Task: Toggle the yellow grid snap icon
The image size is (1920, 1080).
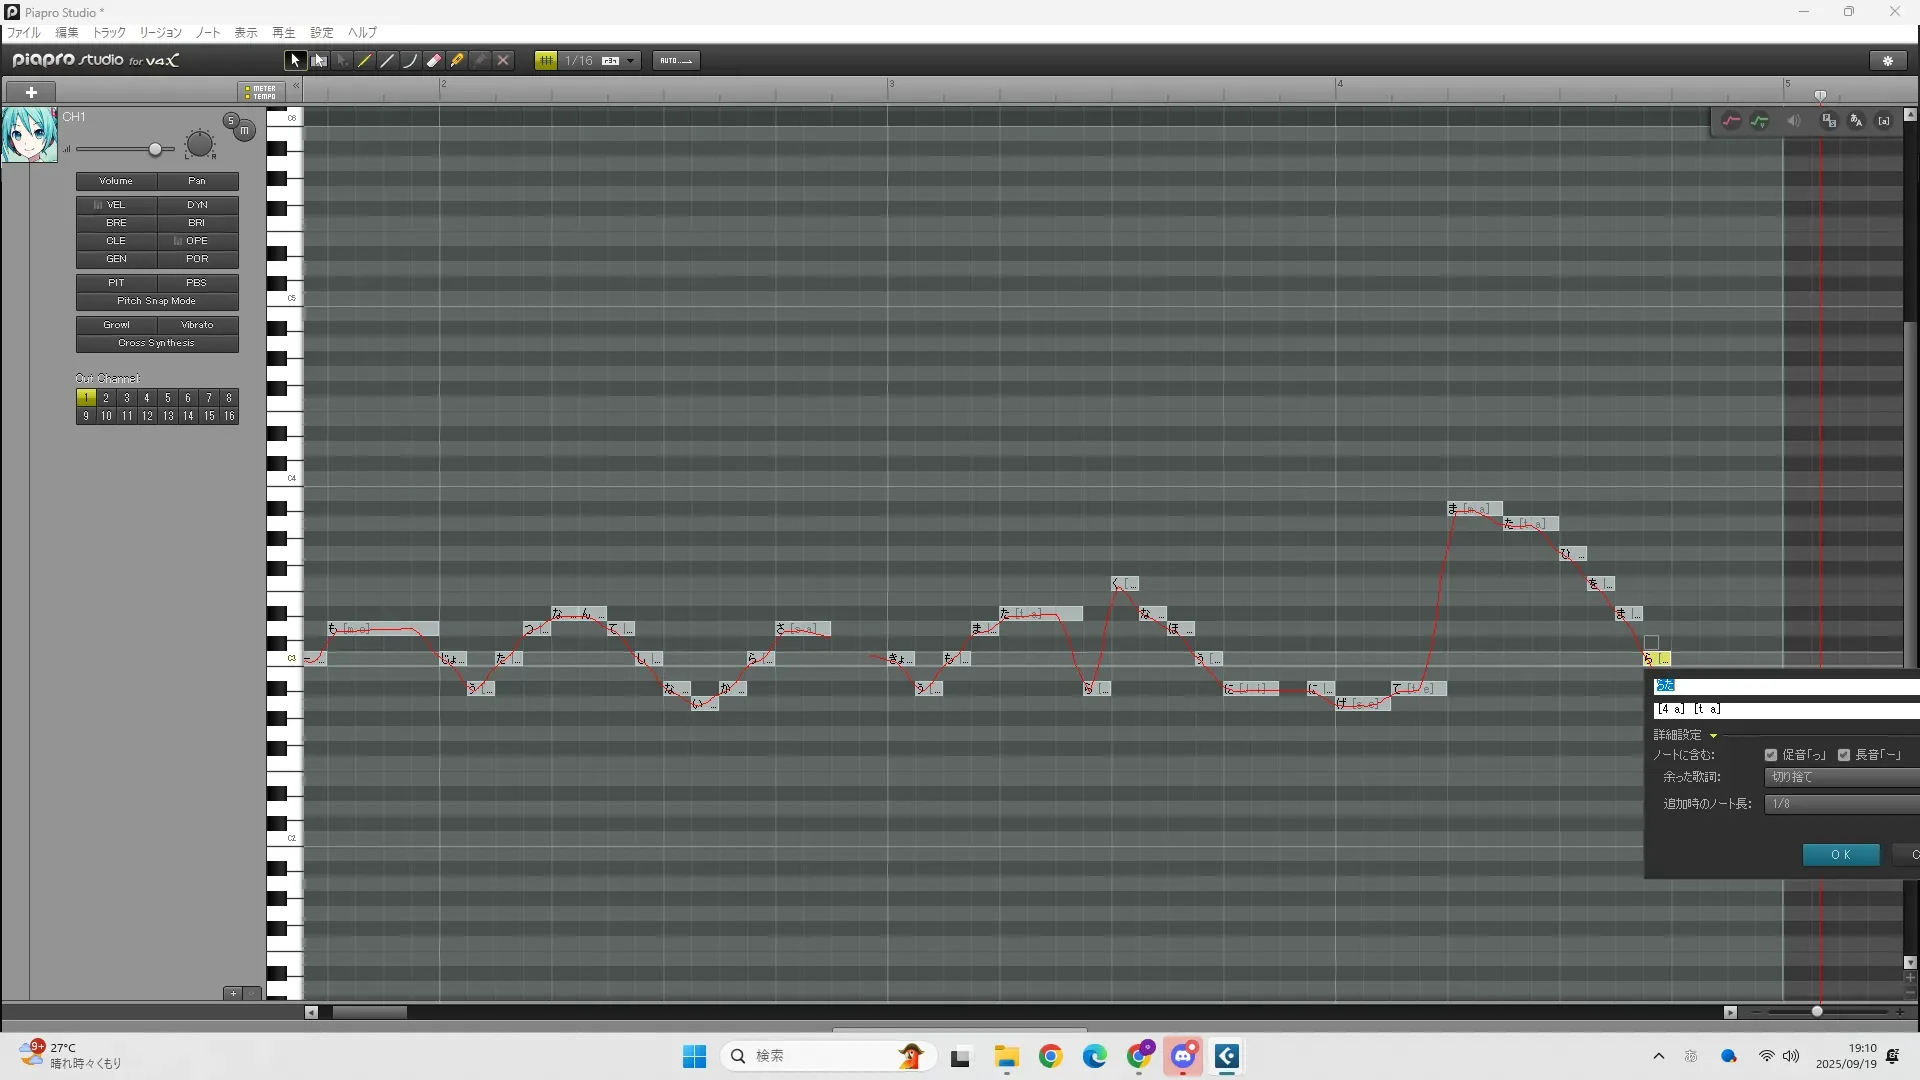Action: tap(546, 61)
